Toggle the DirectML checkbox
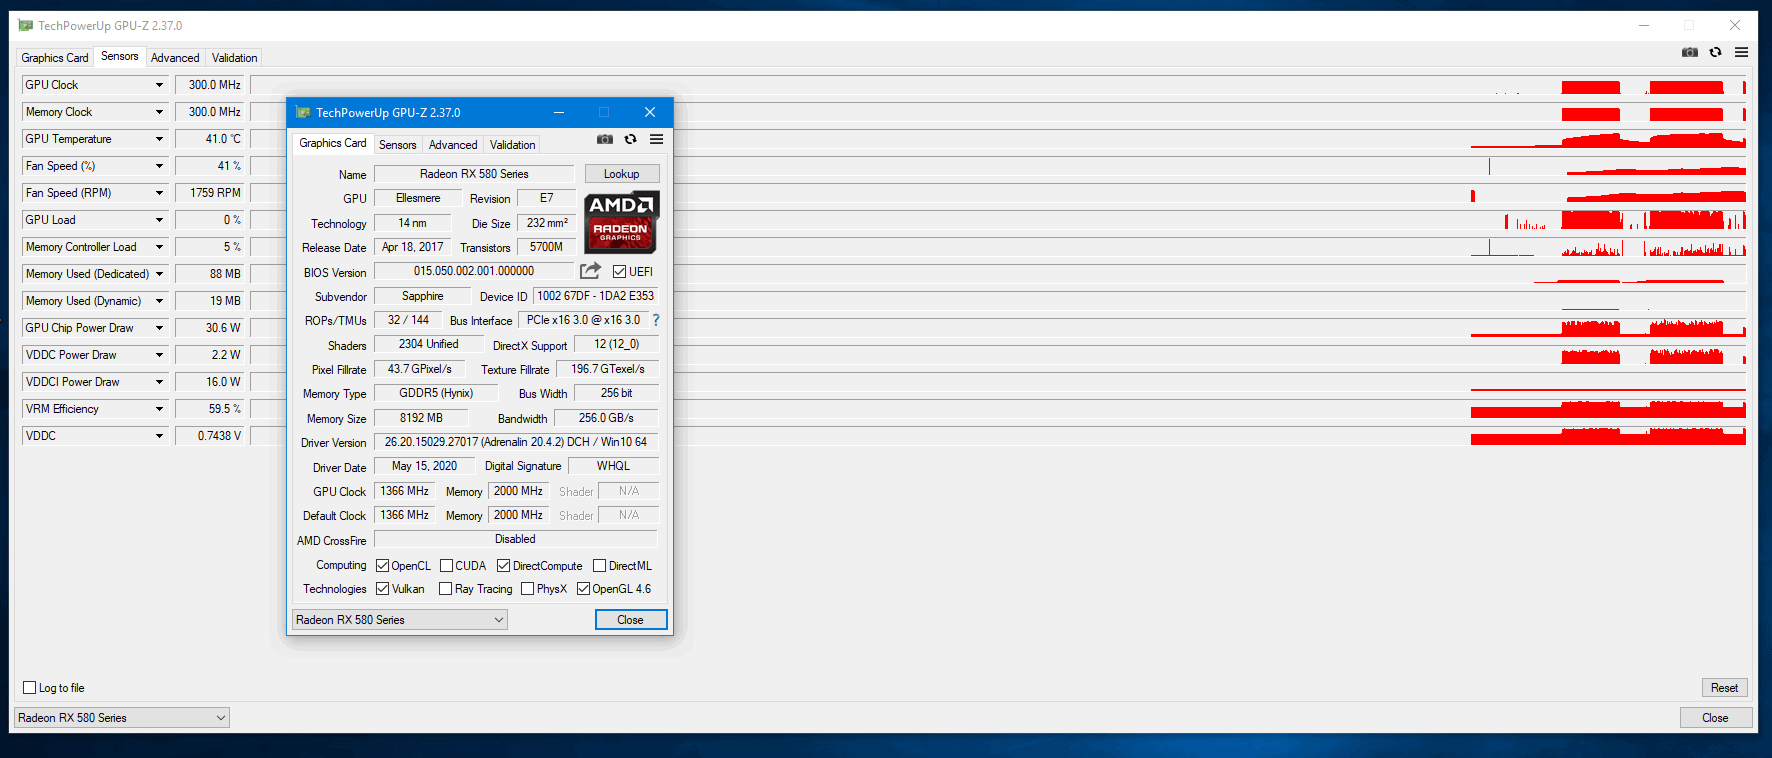The height and width of the screenshot is (758, 1772). [x=599, y=566]
